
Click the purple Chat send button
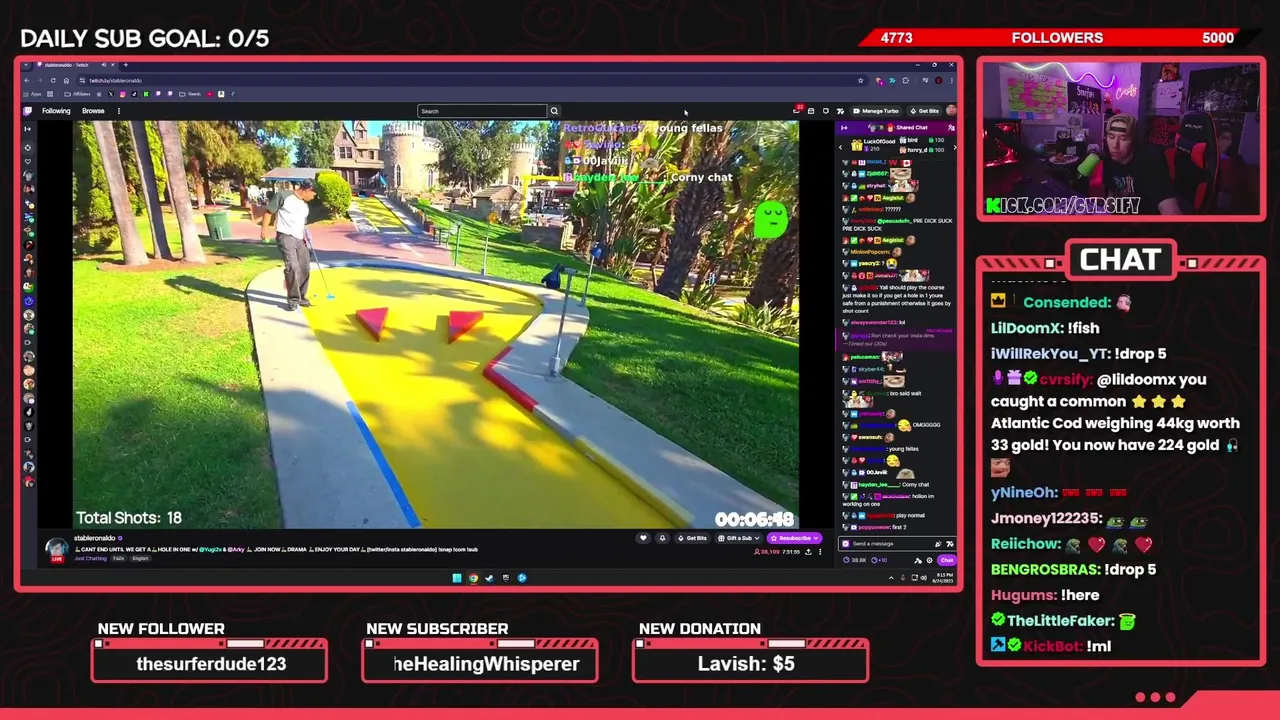[947, 560]
